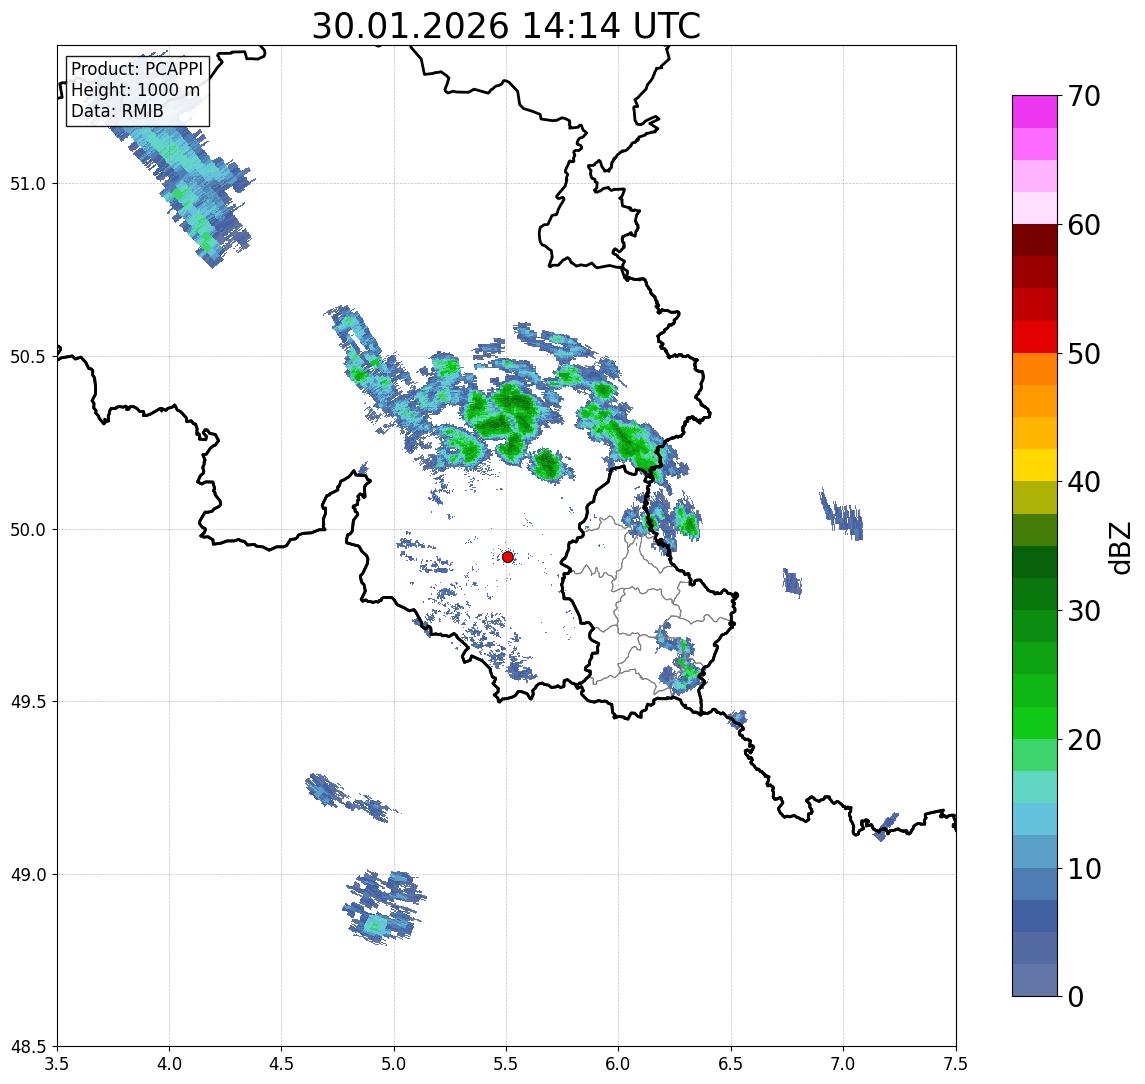The image size is (1145, 1084).
Task: Click the colorbar tick label 50
Action: (1084, 354)
